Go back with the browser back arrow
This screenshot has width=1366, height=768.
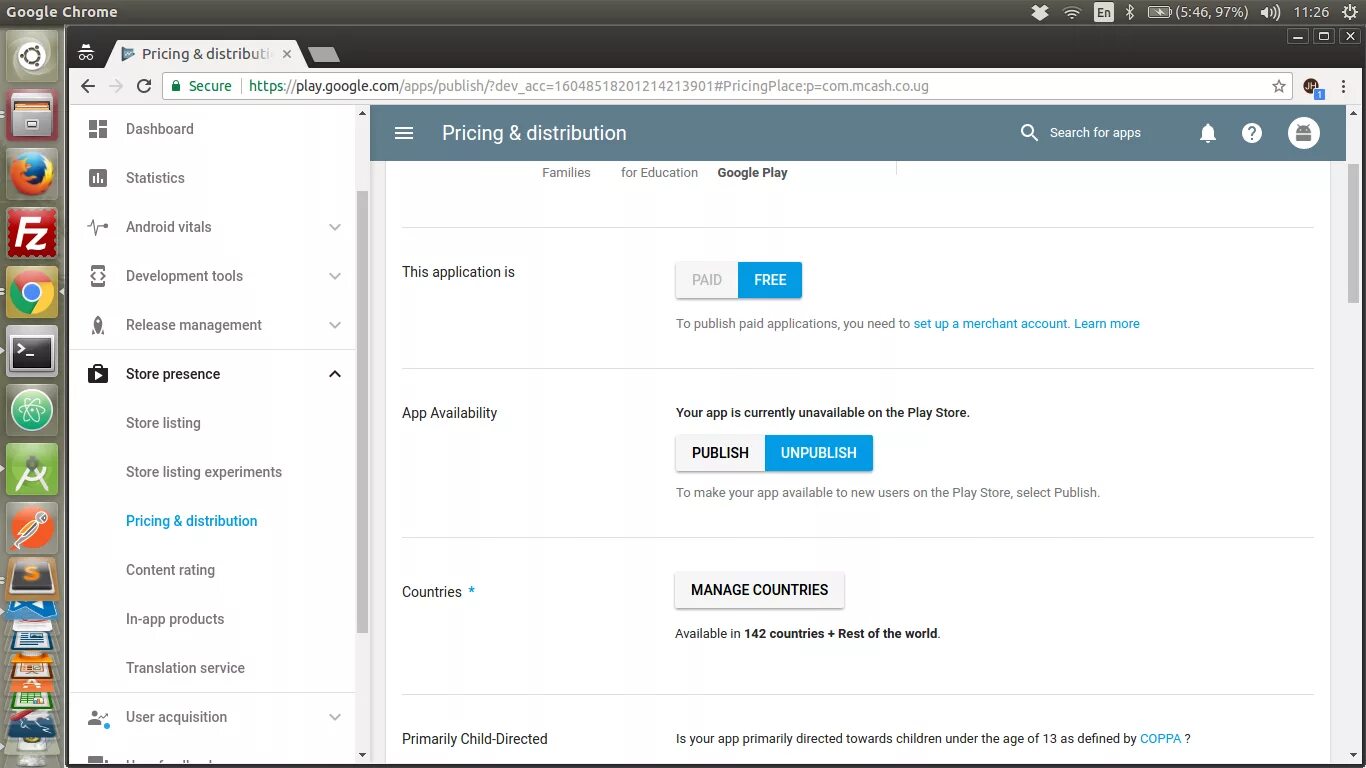coord(88,86)
